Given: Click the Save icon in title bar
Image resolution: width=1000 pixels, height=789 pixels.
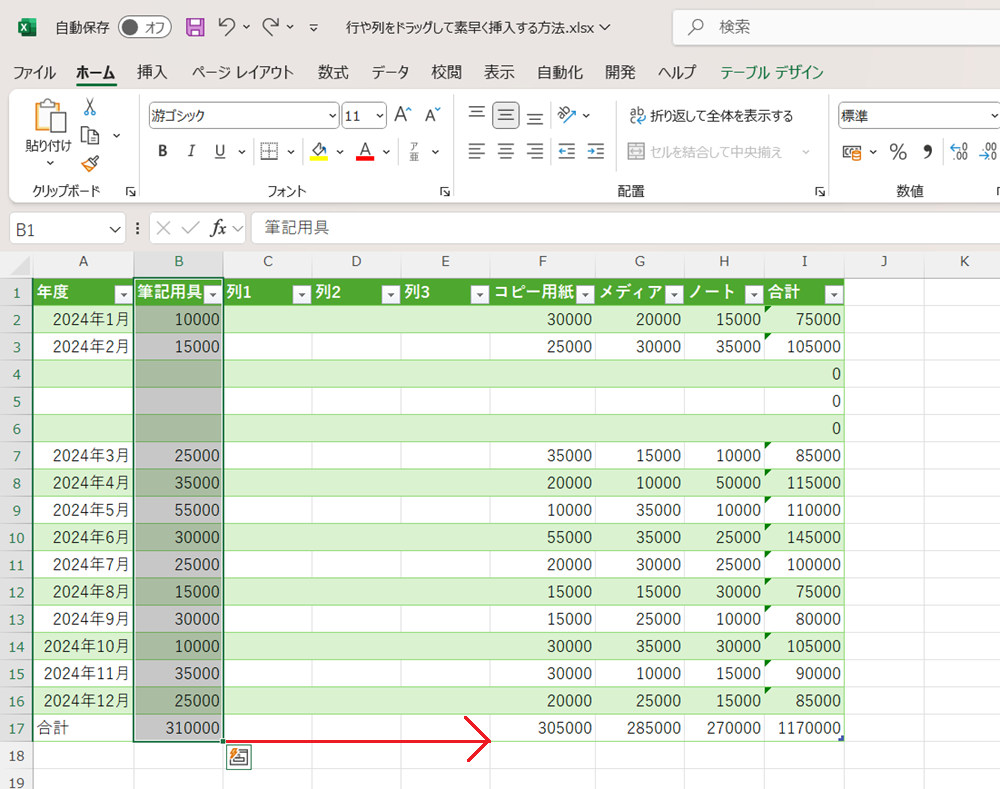Looking at the screenshot, I should (x=195, y=27).
